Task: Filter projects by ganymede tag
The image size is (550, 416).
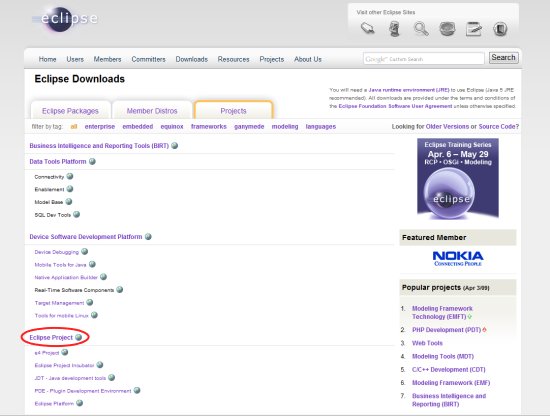Action: 249,126
